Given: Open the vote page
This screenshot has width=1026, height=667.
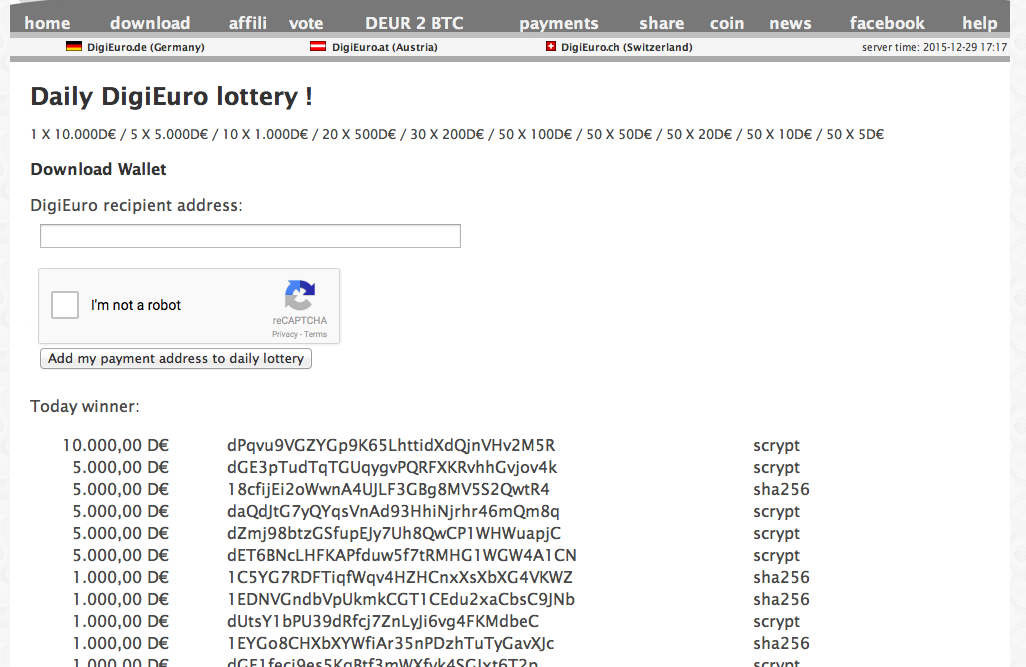Looking at the screenshot, I should tap(306, 23).
